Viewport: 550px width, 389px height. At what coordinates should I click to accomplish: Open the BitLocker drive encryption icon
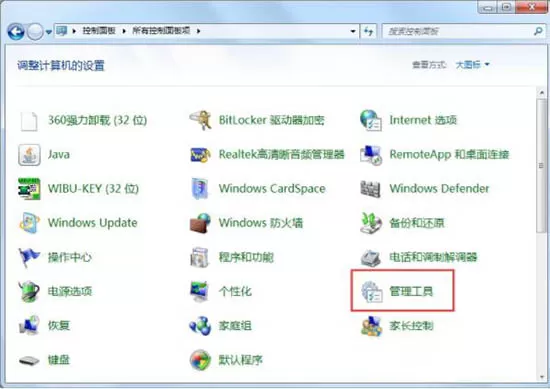pos(200,120)
